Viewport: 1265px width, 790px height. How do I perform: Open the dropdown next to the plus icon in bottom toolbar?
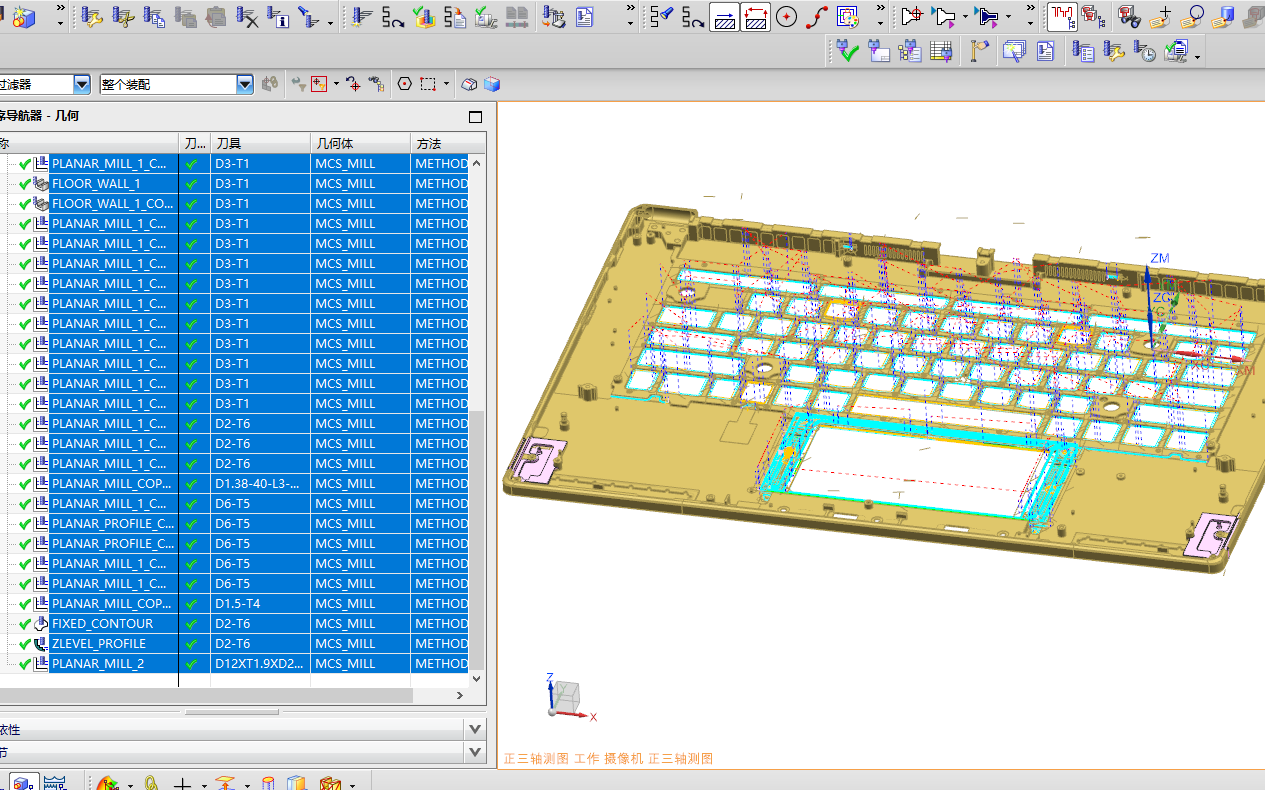203,785
